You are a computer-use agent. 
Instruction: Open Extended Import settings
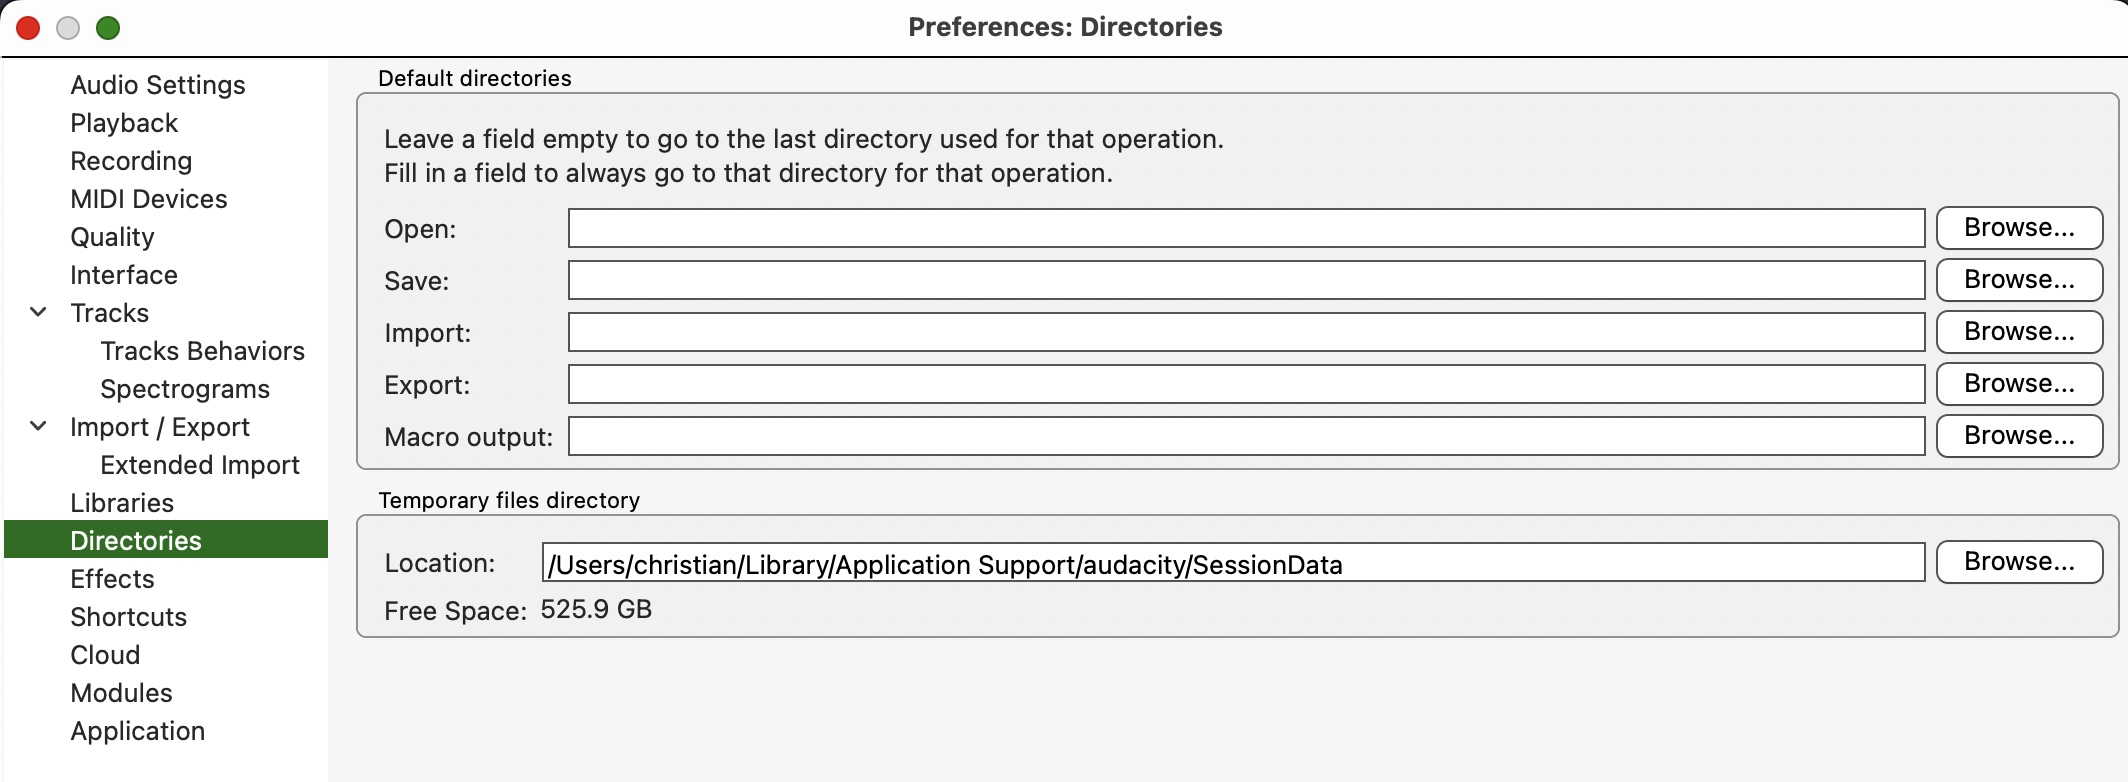pyautogui.click(x=200, y=465)
